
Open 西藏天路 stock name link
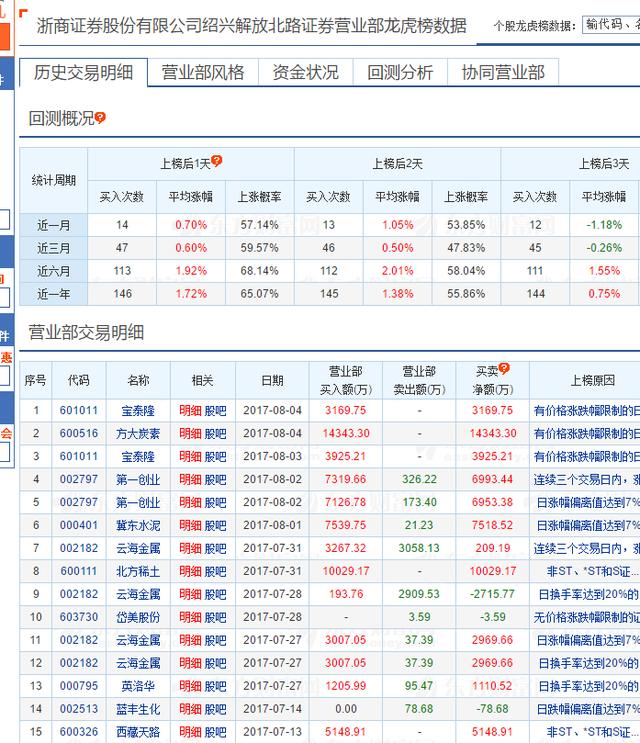tap(138, 732)
